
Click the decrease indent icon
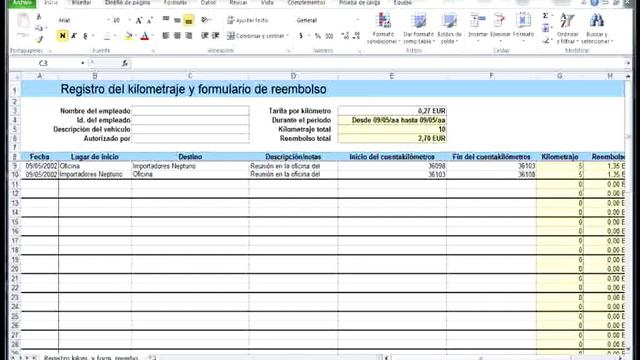point(204,36)
